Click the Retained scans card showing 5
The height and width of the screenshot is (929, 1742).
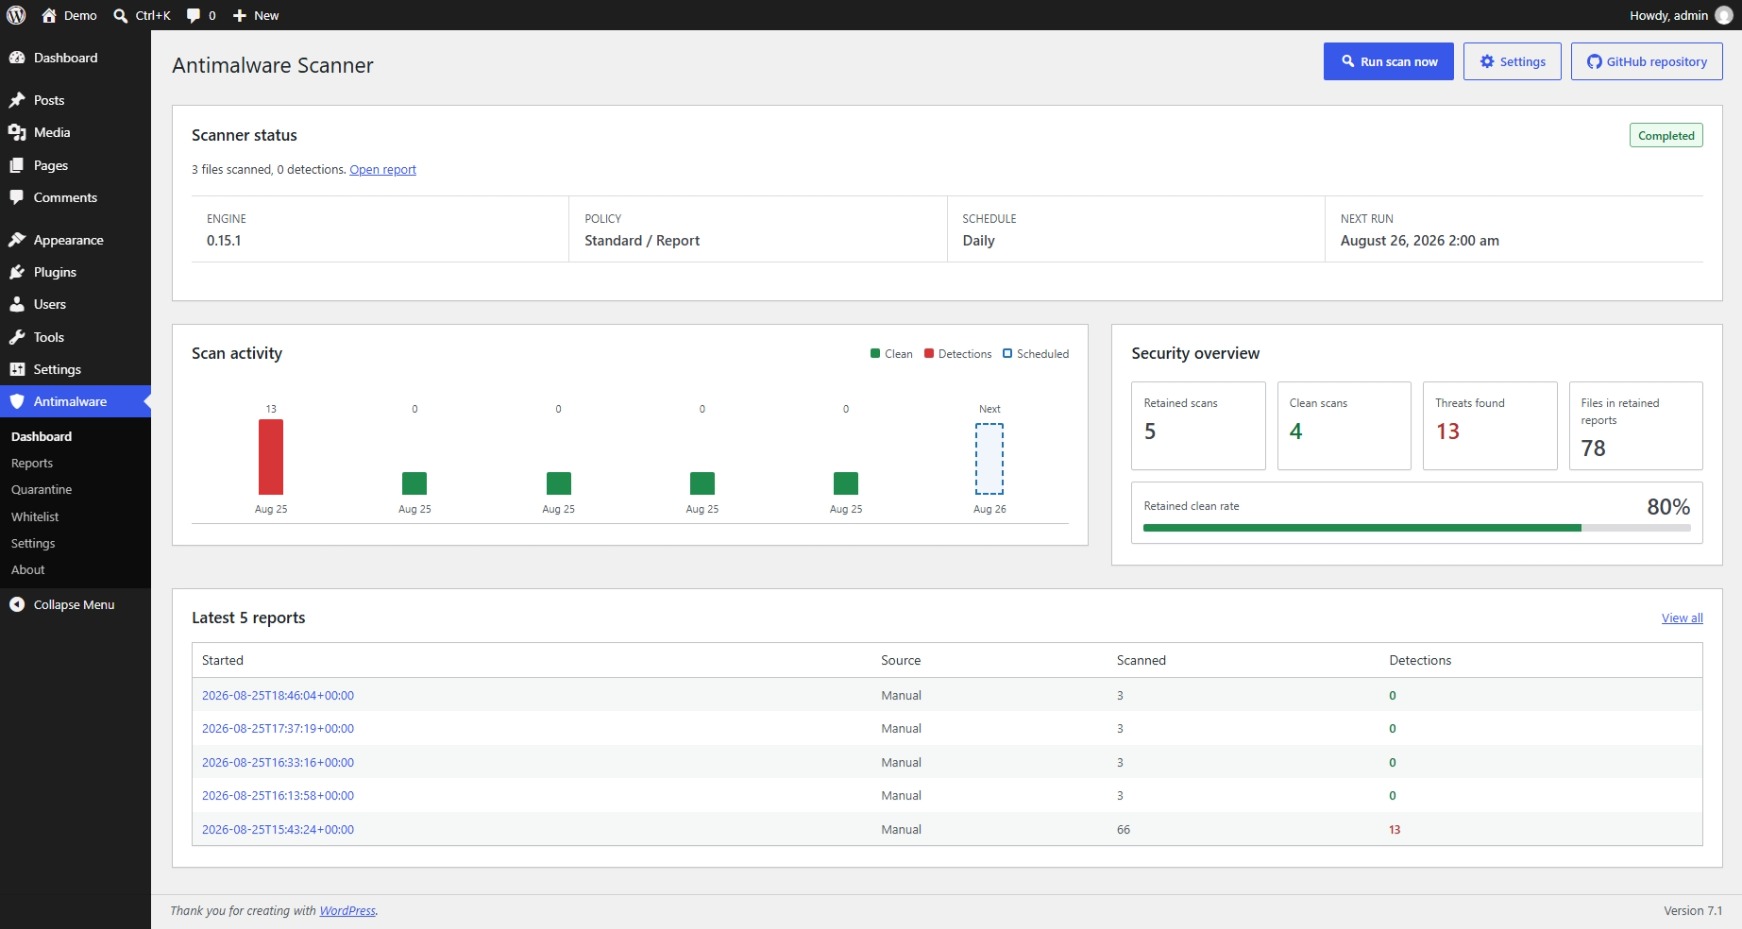pos(1198,425)
